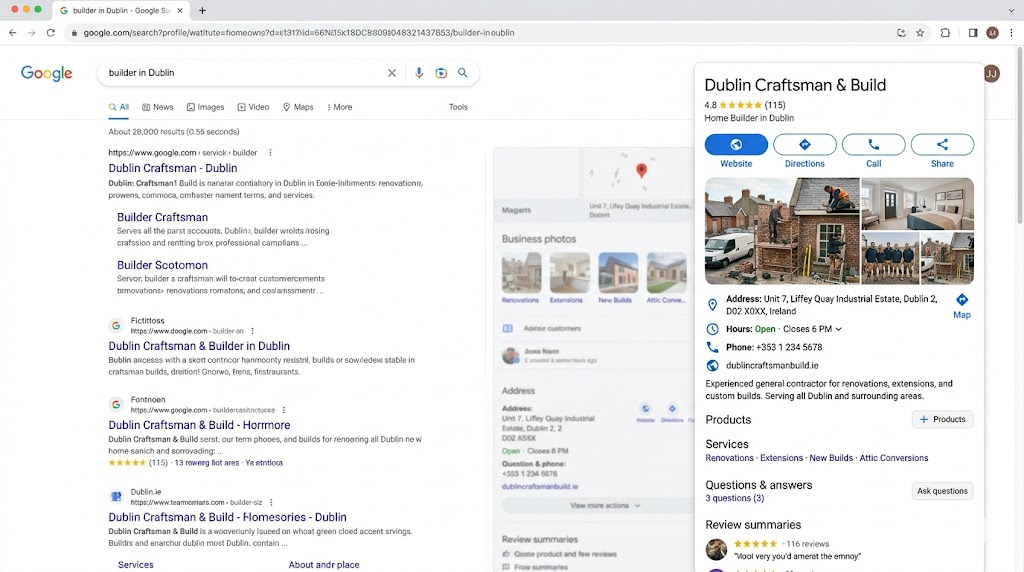Clear the search box with the X icon
This screenshot has height=572, width=1024.
coord(392,73)
